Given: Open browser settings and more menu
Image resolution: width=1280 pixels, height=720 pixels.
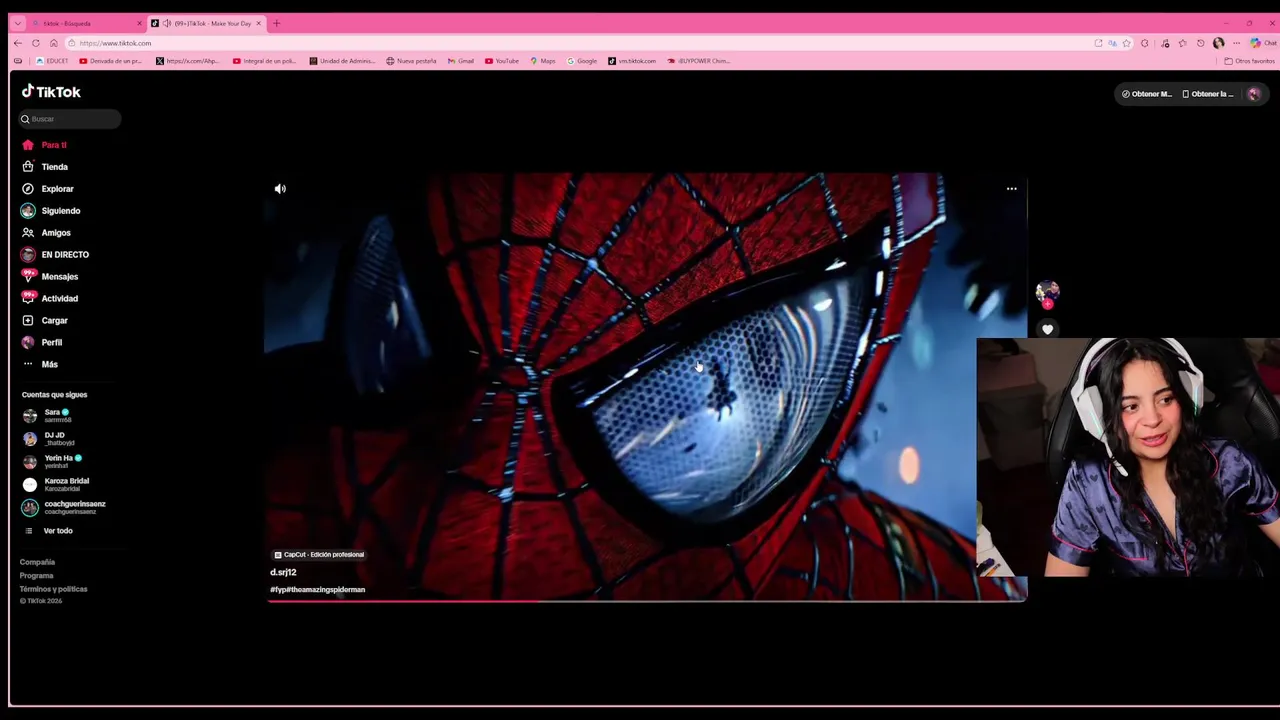Looking at the screenshot, I should pyautogui.click(x=1236, y=43).
